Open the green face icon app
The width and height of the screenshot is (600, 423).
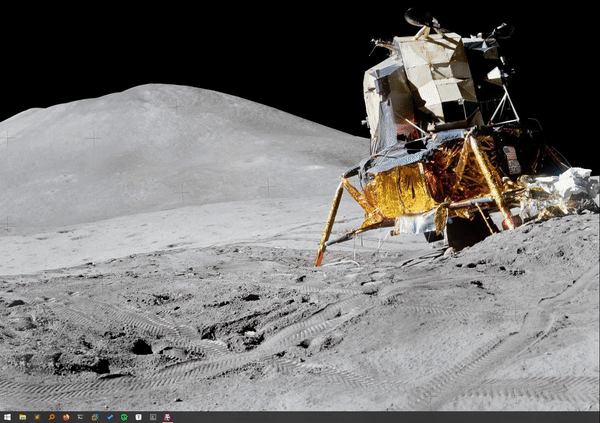click(124, 417)
